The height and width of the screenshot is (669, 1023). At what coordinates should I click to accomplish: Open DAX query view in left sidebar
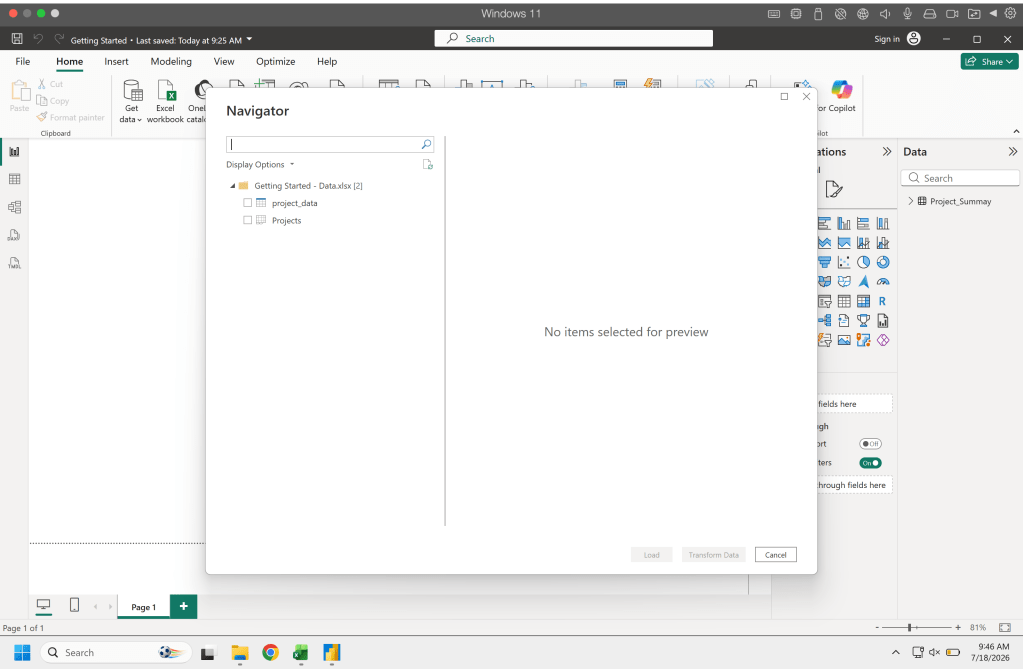[x=14, y=235]
